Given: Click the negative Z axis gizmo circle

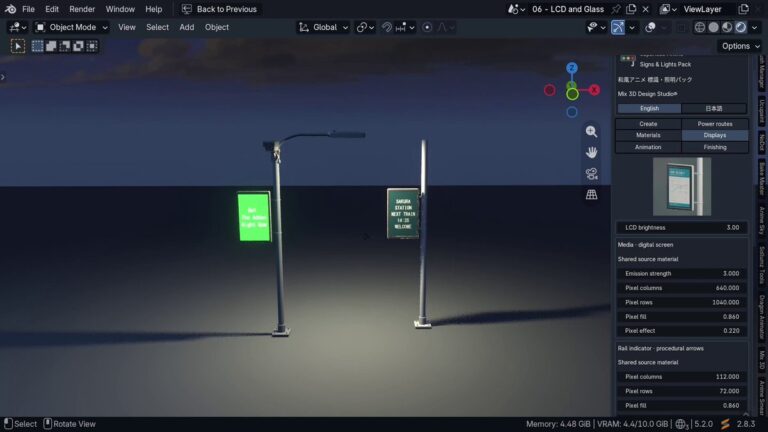Looking at the screenshot, I should tap(572, 112).
